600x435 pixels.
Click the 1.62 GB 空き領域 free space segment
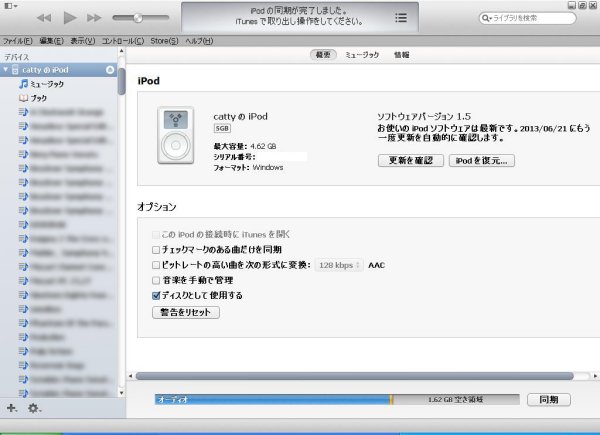click(x=455, y=399)
